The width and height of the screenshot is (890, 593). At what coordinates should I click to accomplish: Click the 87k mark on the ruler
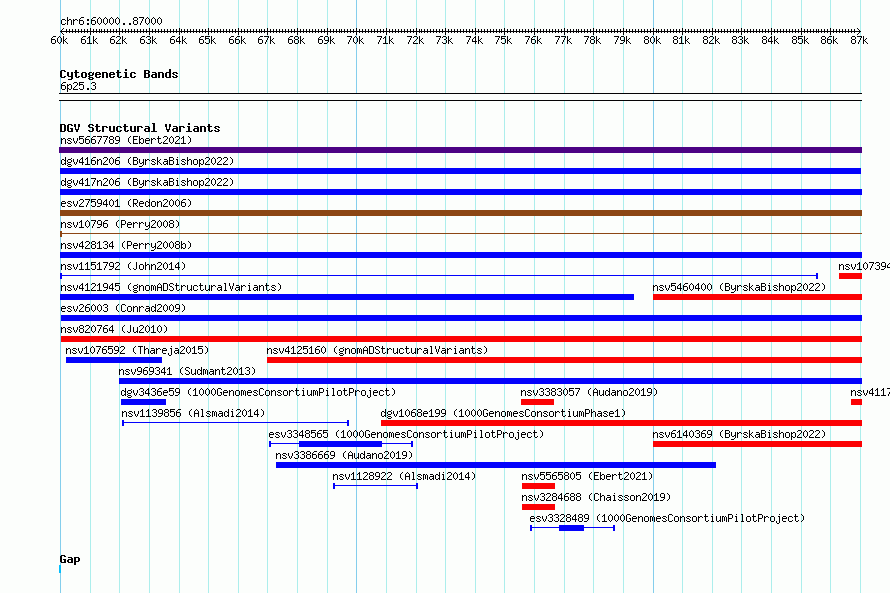(859, 40)
